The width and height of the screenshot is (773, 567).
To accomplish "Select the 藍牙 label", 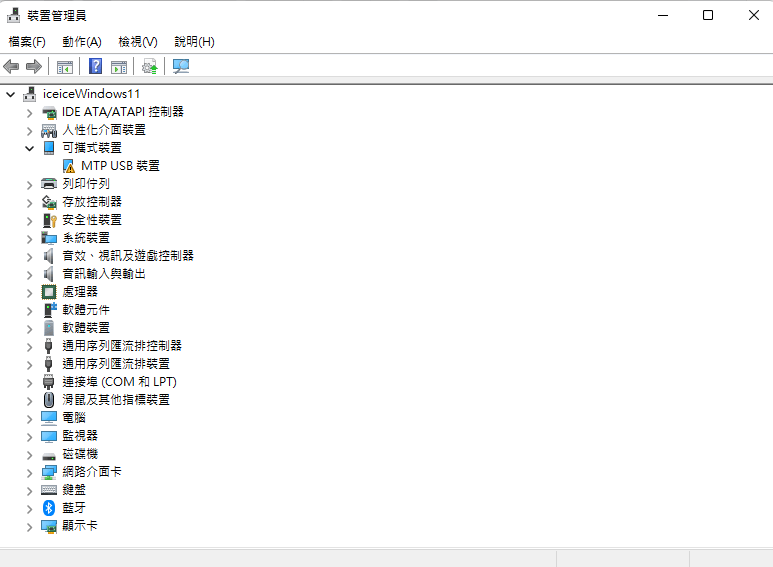I will [74, 508].
